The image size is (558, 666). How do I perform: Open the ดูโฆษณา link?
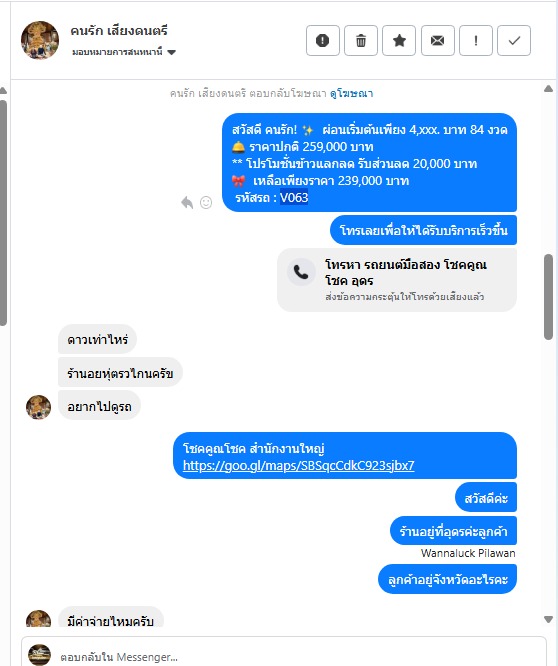tap(352, 93)
